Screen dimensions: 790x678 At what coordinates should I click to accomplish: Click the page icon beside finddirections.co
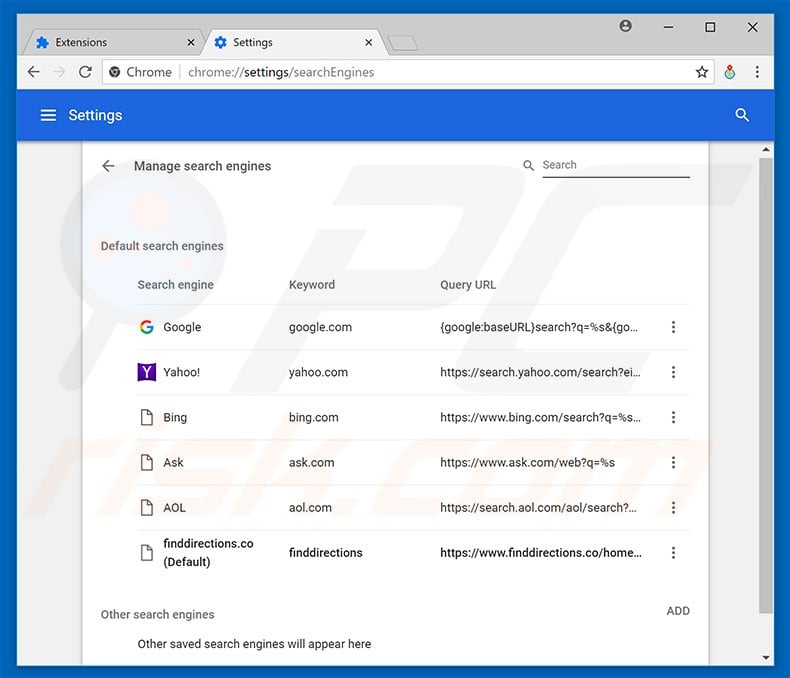click(x=147, y=553)
